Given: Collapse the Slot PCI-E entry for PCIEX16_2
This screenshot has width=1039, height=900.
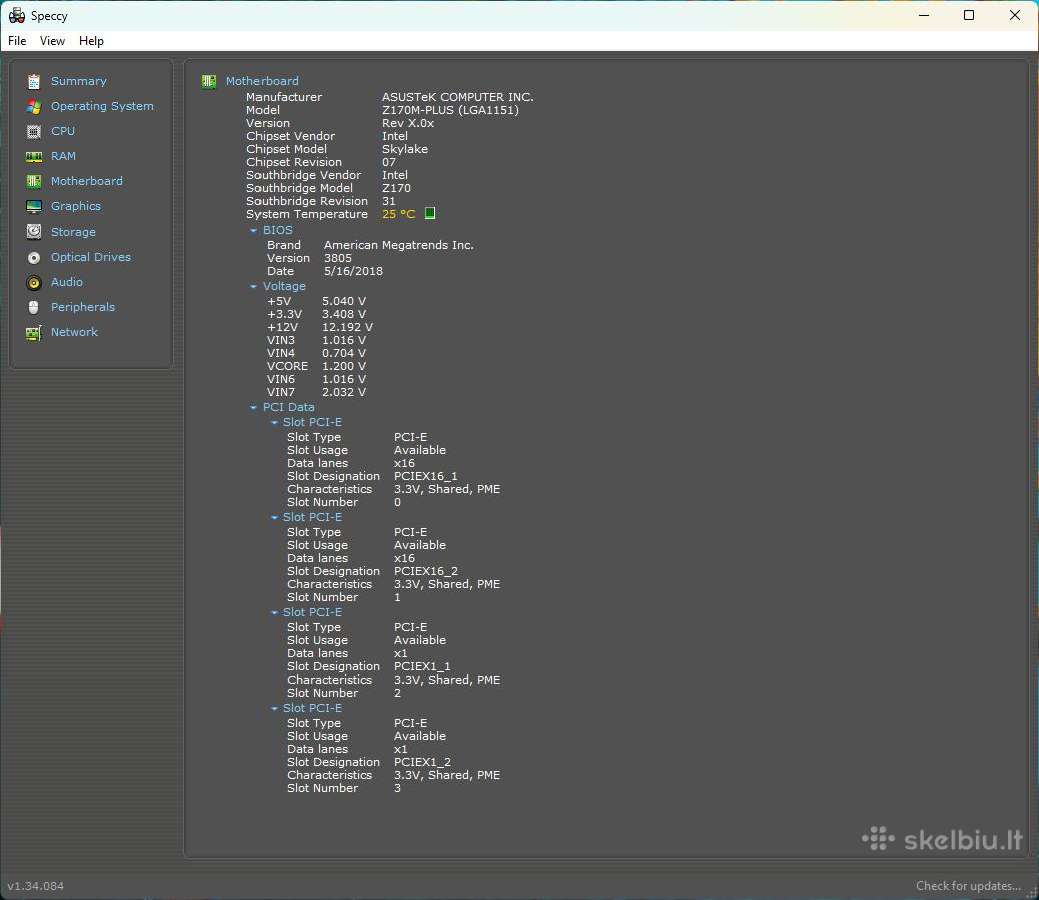Looking at the screenshot, I should [x=274, y=518].
